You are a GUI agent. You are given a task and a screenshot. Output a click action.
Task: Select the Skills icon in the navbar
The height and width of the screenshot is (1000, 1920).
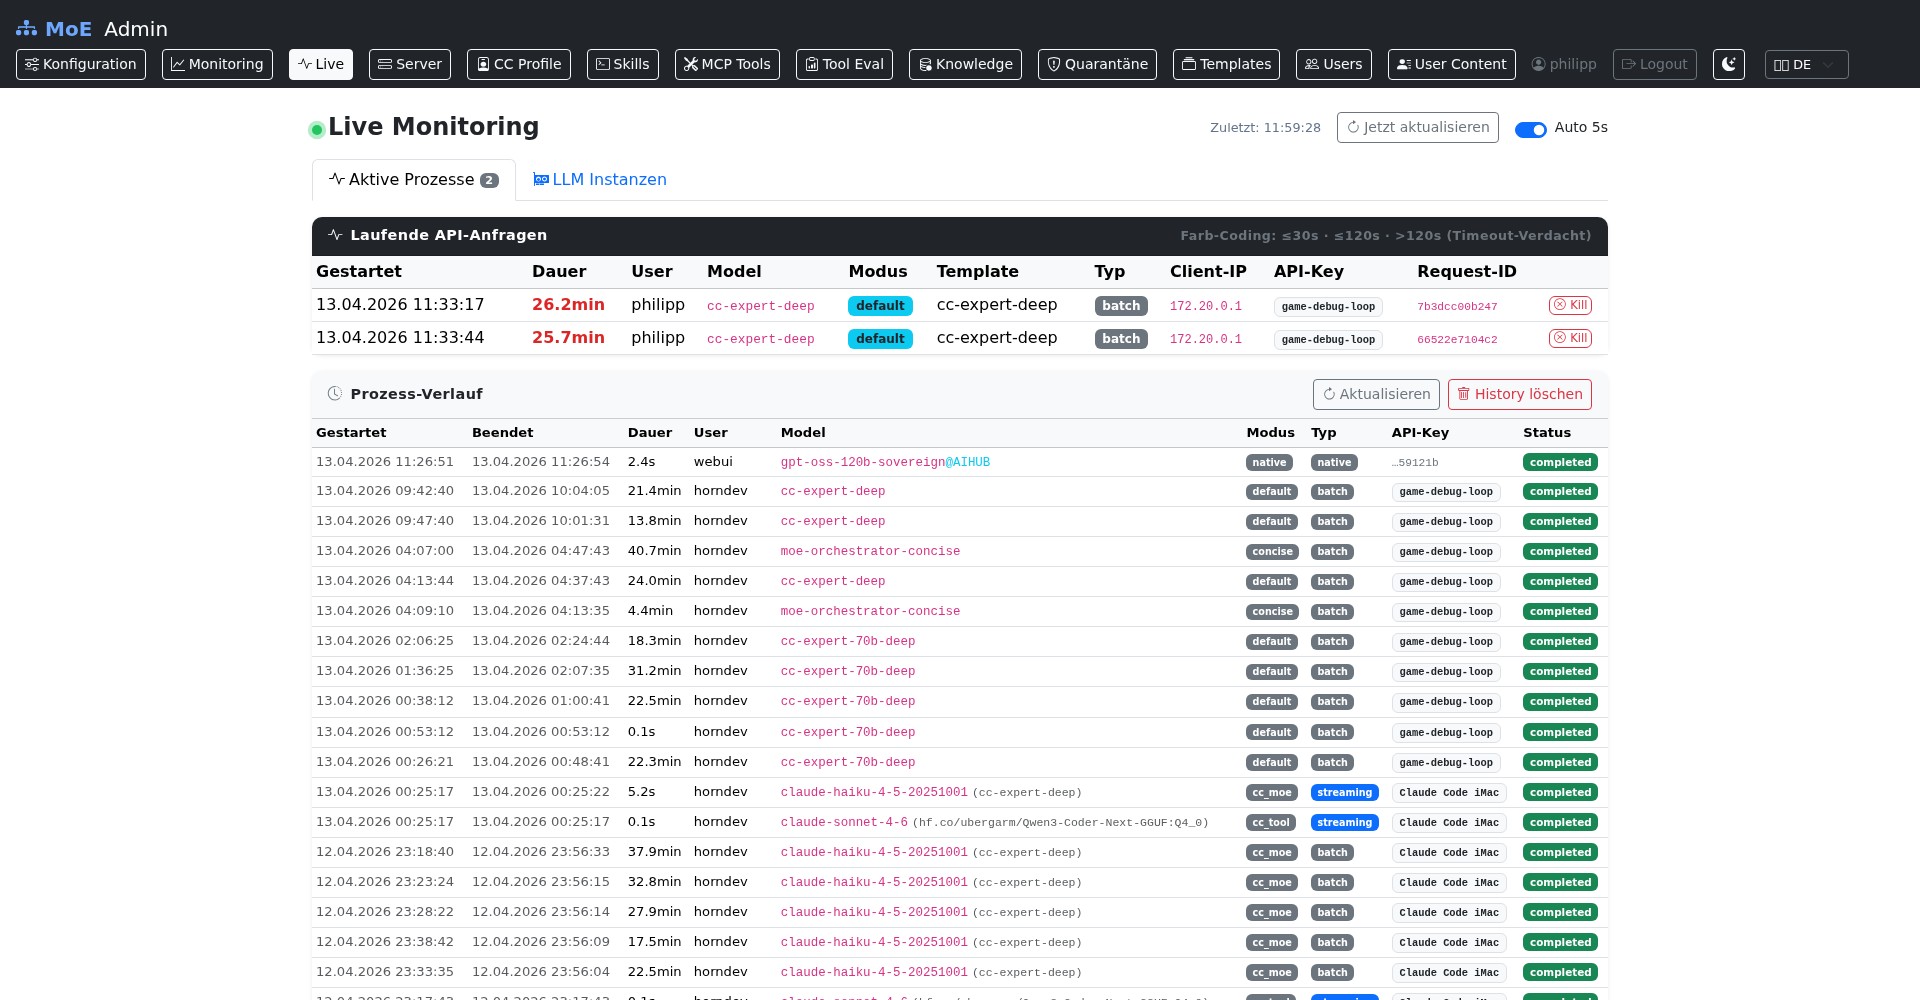click(600, 64)
